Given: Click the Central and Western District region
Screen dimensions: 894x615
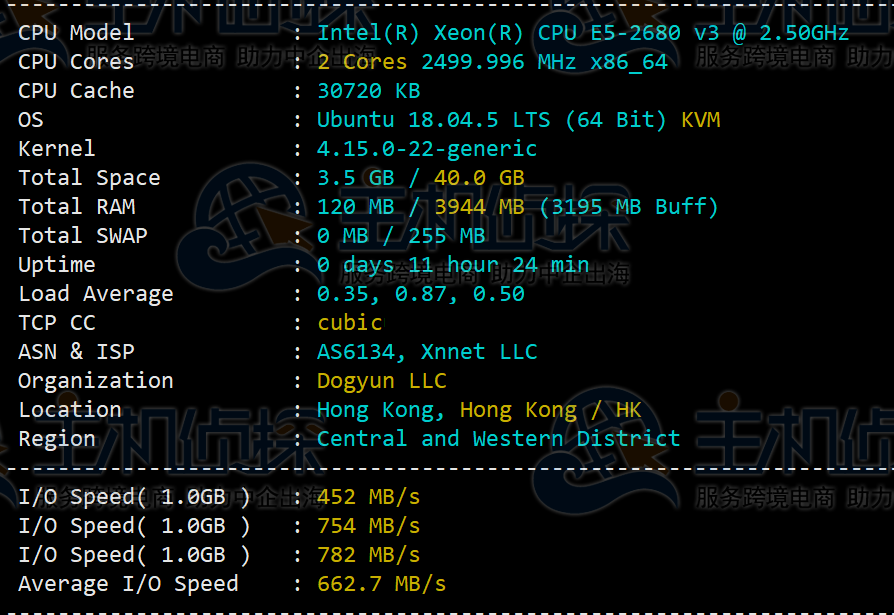Looking at the screenshot, I should pyautogui.click(x=498, y=438).
